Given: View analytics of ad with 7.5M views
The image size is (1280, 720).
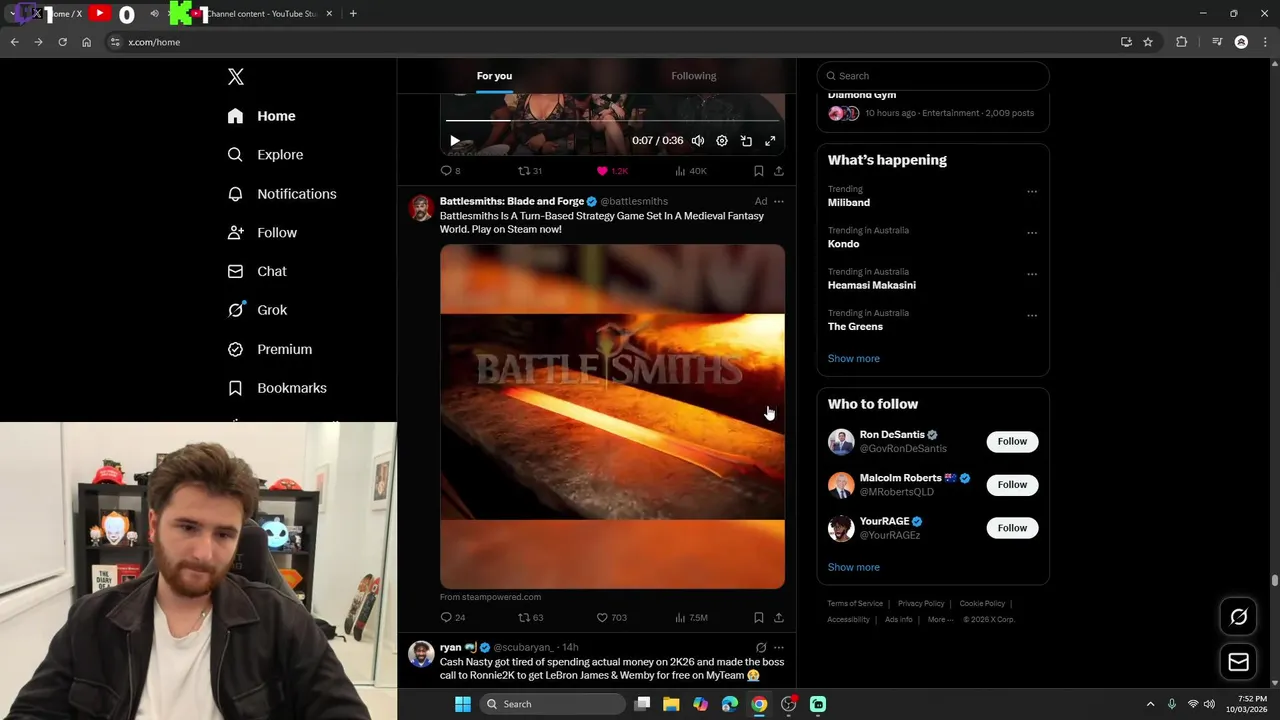Looking at the screenshot, I should tap(691, 618).
